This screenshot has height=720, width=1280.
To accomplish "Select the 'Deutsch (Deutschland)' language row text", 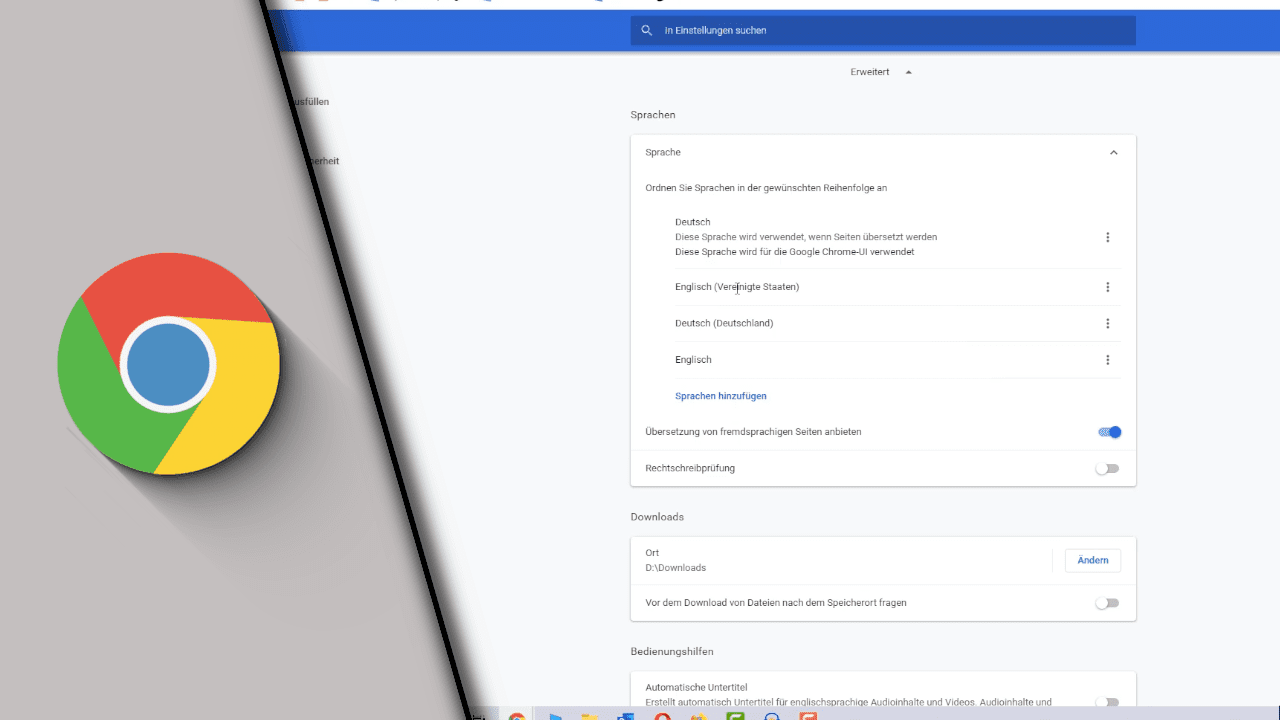I will point(724,323).
